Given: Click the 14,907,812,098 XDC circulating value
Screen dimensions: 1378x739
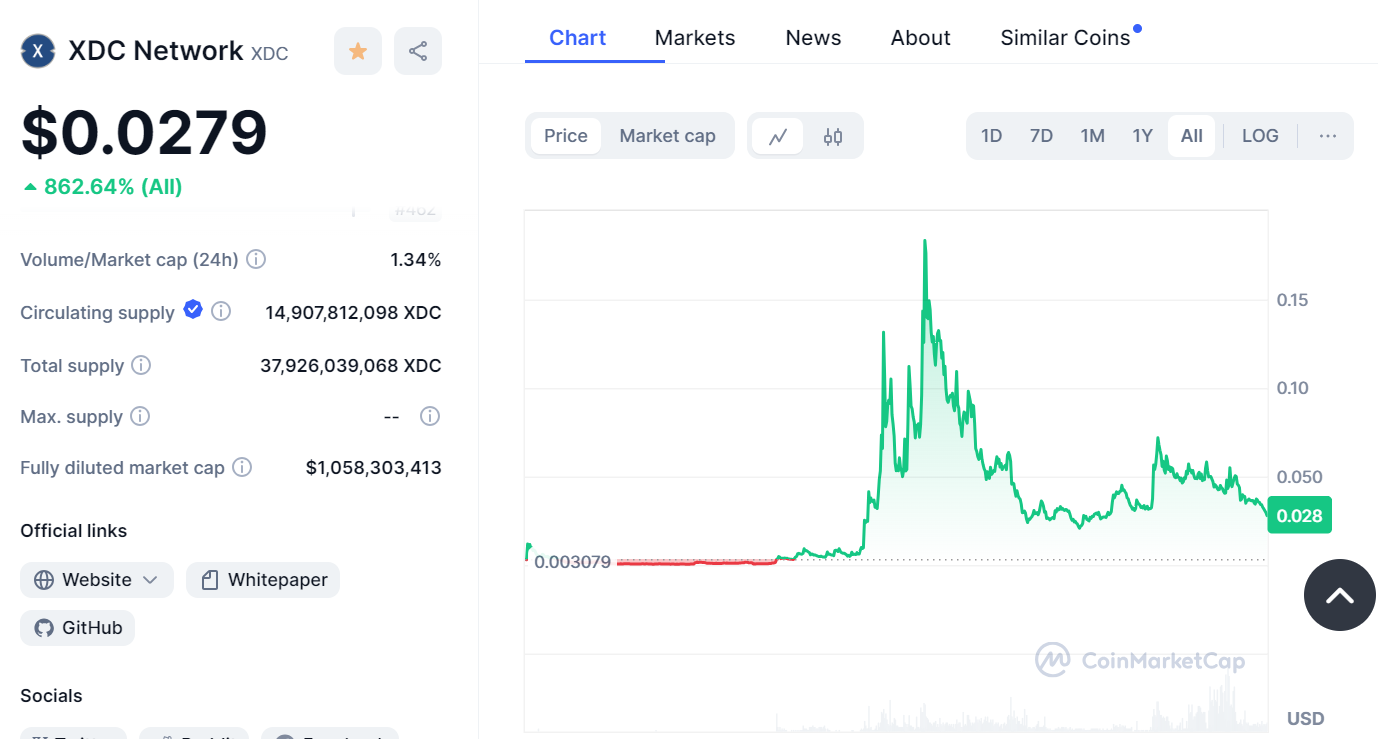Looking at the screenshot, I should tap(353, 313).
